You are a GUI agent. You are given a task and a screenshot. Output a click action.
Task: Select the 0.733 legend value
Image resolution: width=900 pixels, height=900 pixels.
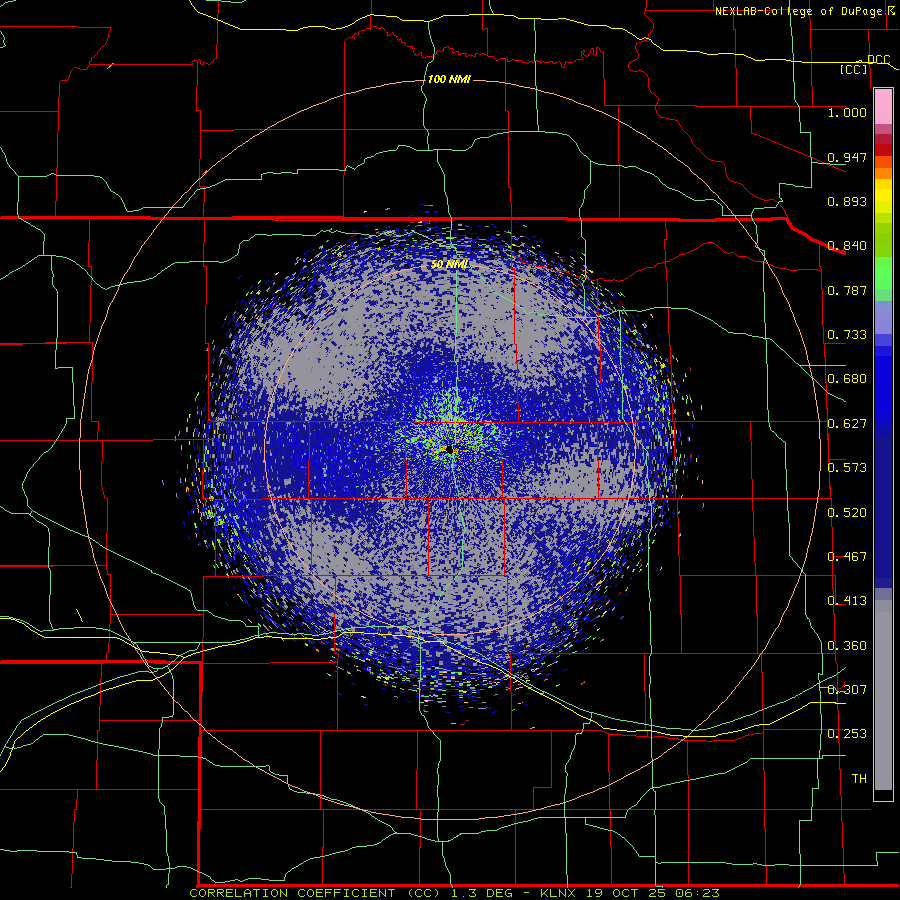(847, 335)
